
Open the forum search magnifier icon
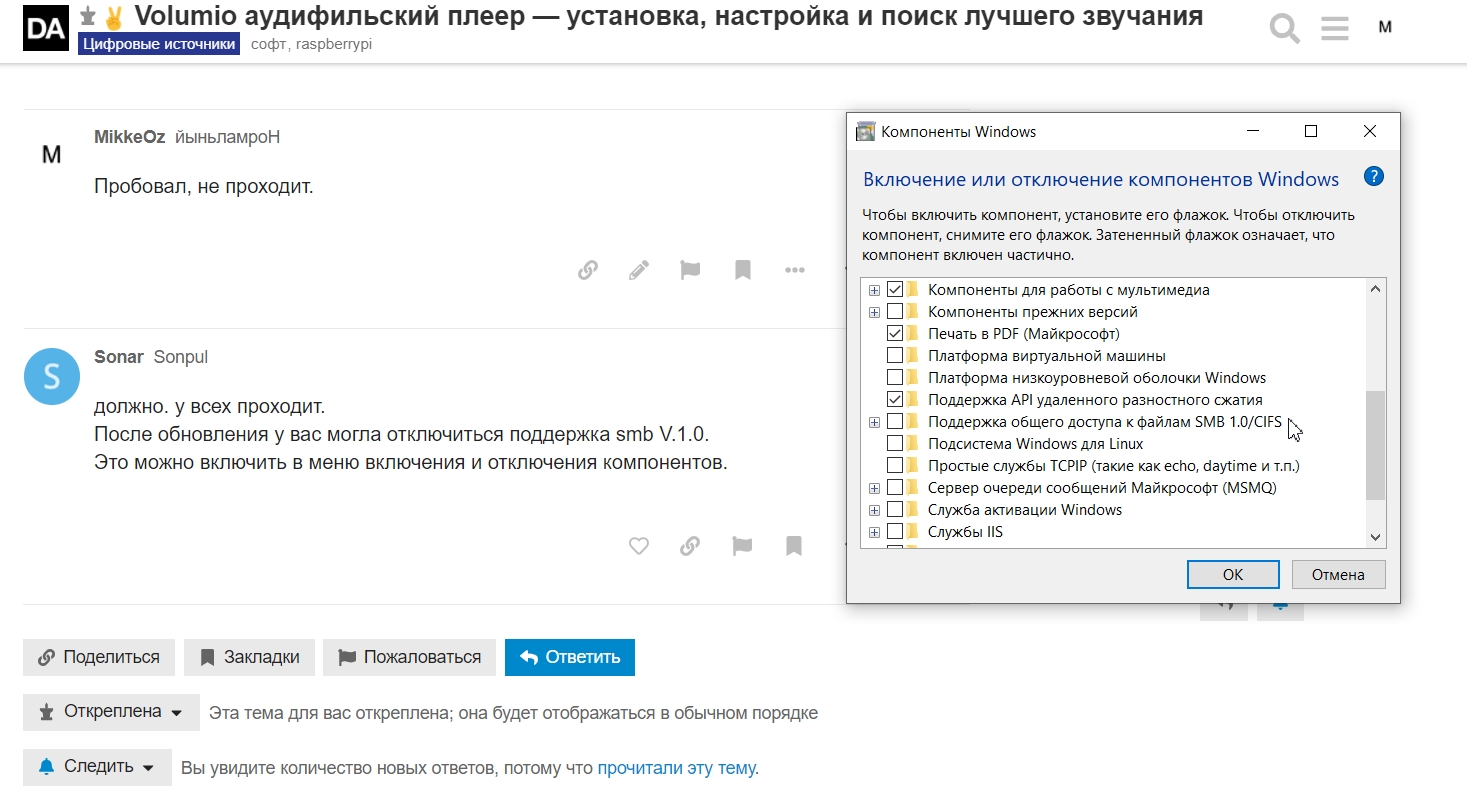tap(1285, 28)
